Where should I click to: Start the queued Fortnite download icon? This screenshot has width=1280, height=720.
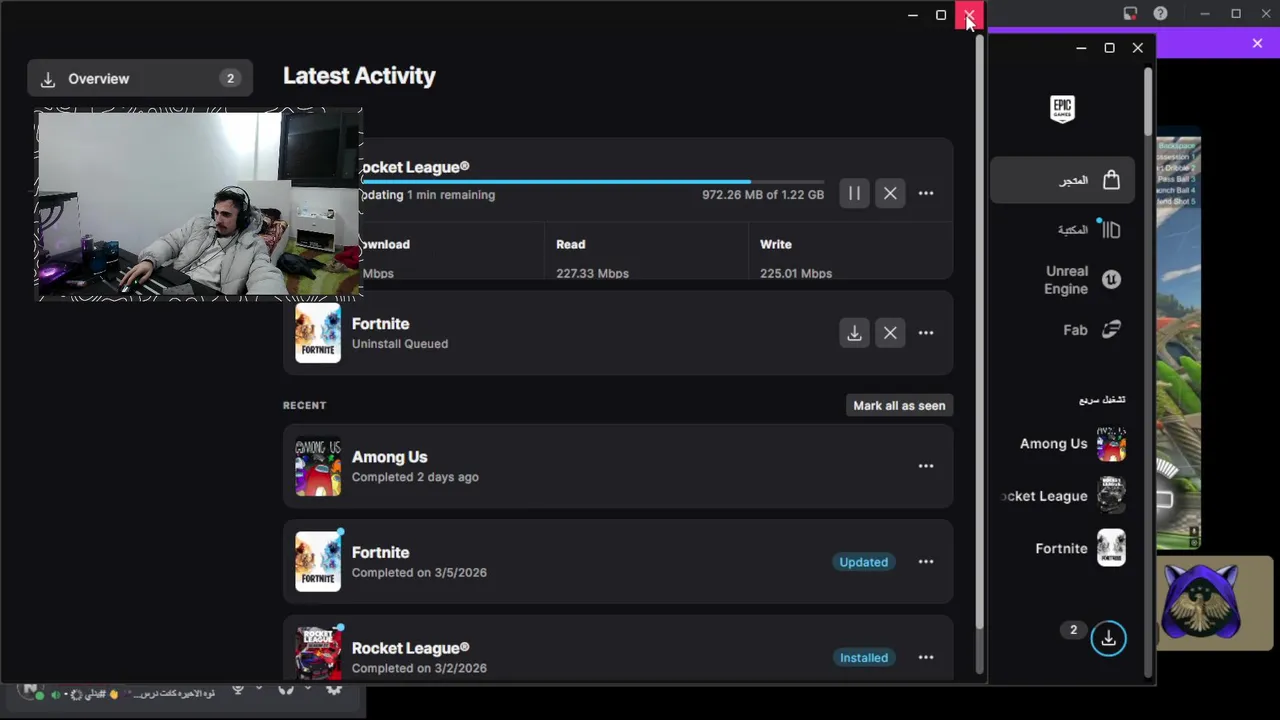[854, 333]
